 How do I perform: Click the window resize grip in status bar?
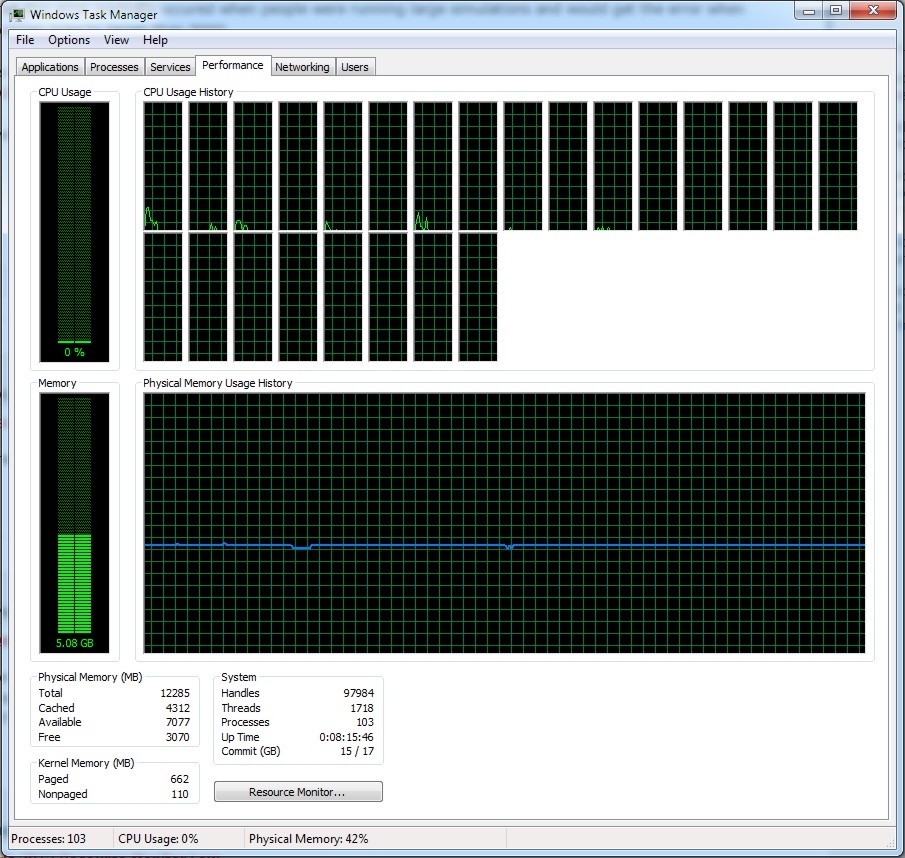pos(889,842)
